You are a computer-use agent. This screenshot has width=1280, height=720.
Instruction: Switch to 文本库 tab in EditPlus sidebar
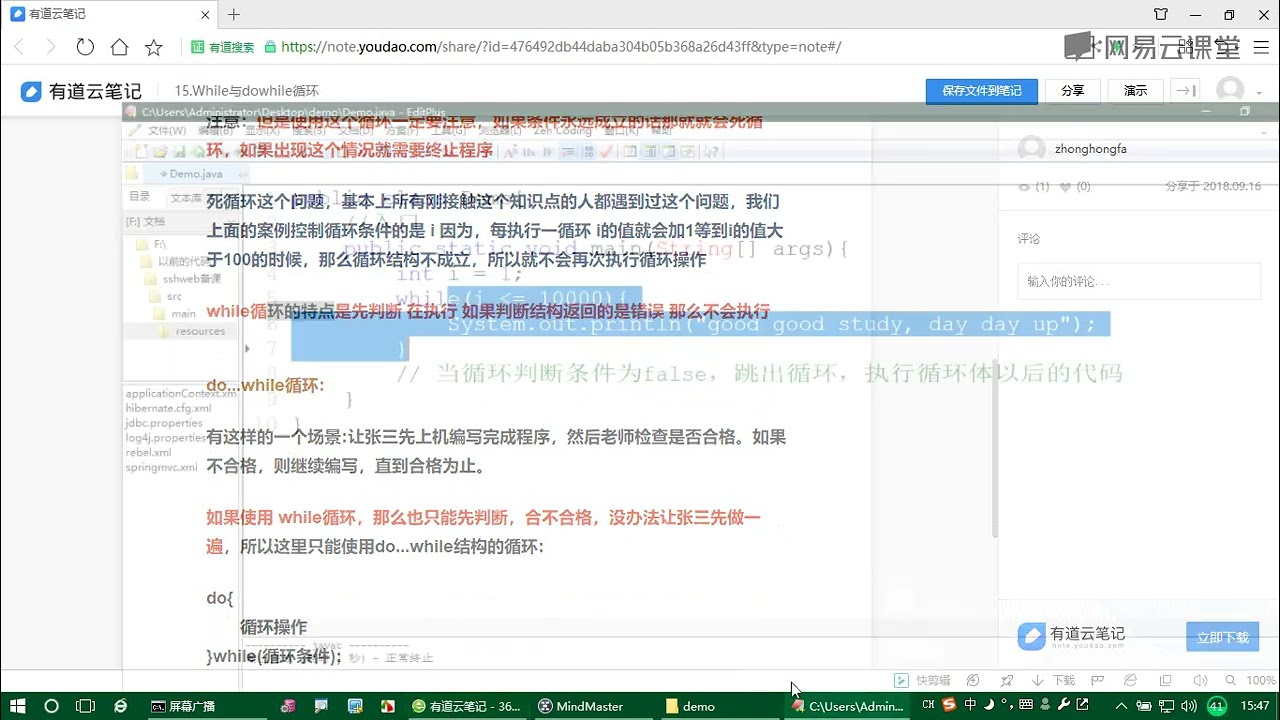[185, 198]
